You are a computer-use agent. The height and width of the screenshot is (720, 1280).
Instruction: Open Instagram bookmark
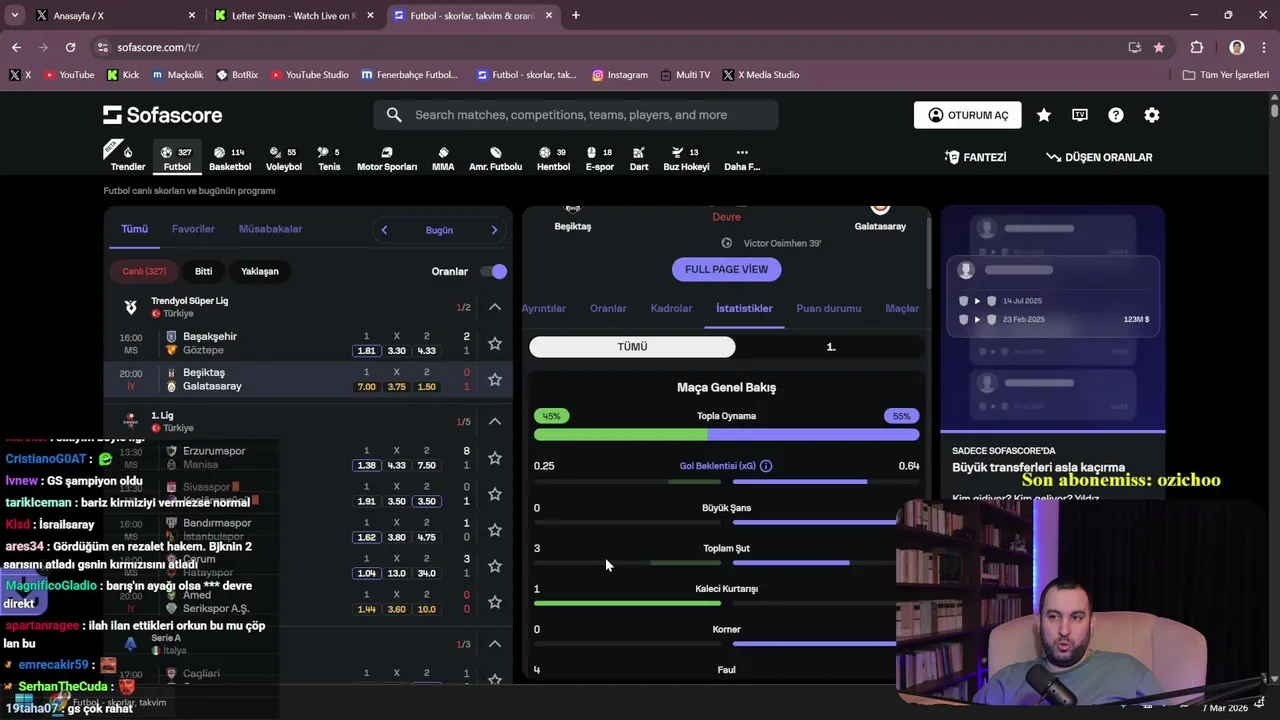pos(620,75)
